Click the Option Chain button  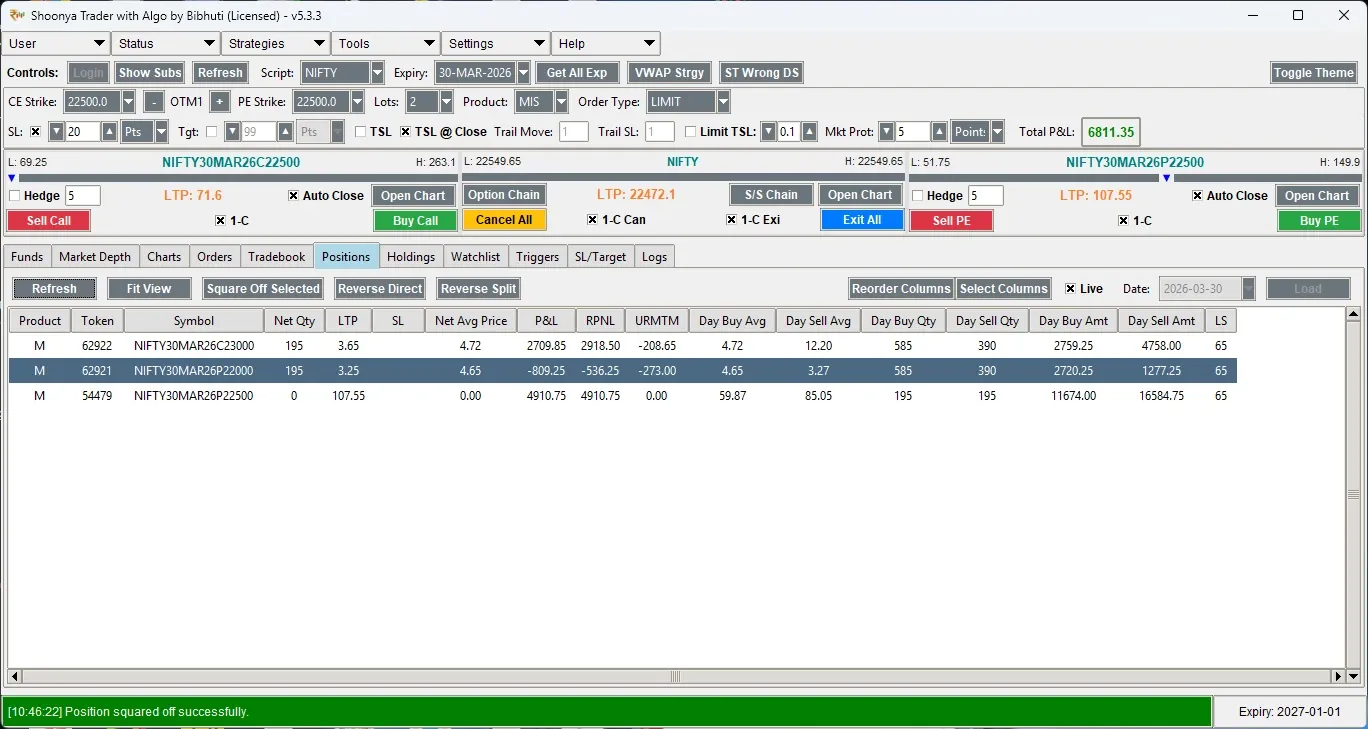point(504,195)
